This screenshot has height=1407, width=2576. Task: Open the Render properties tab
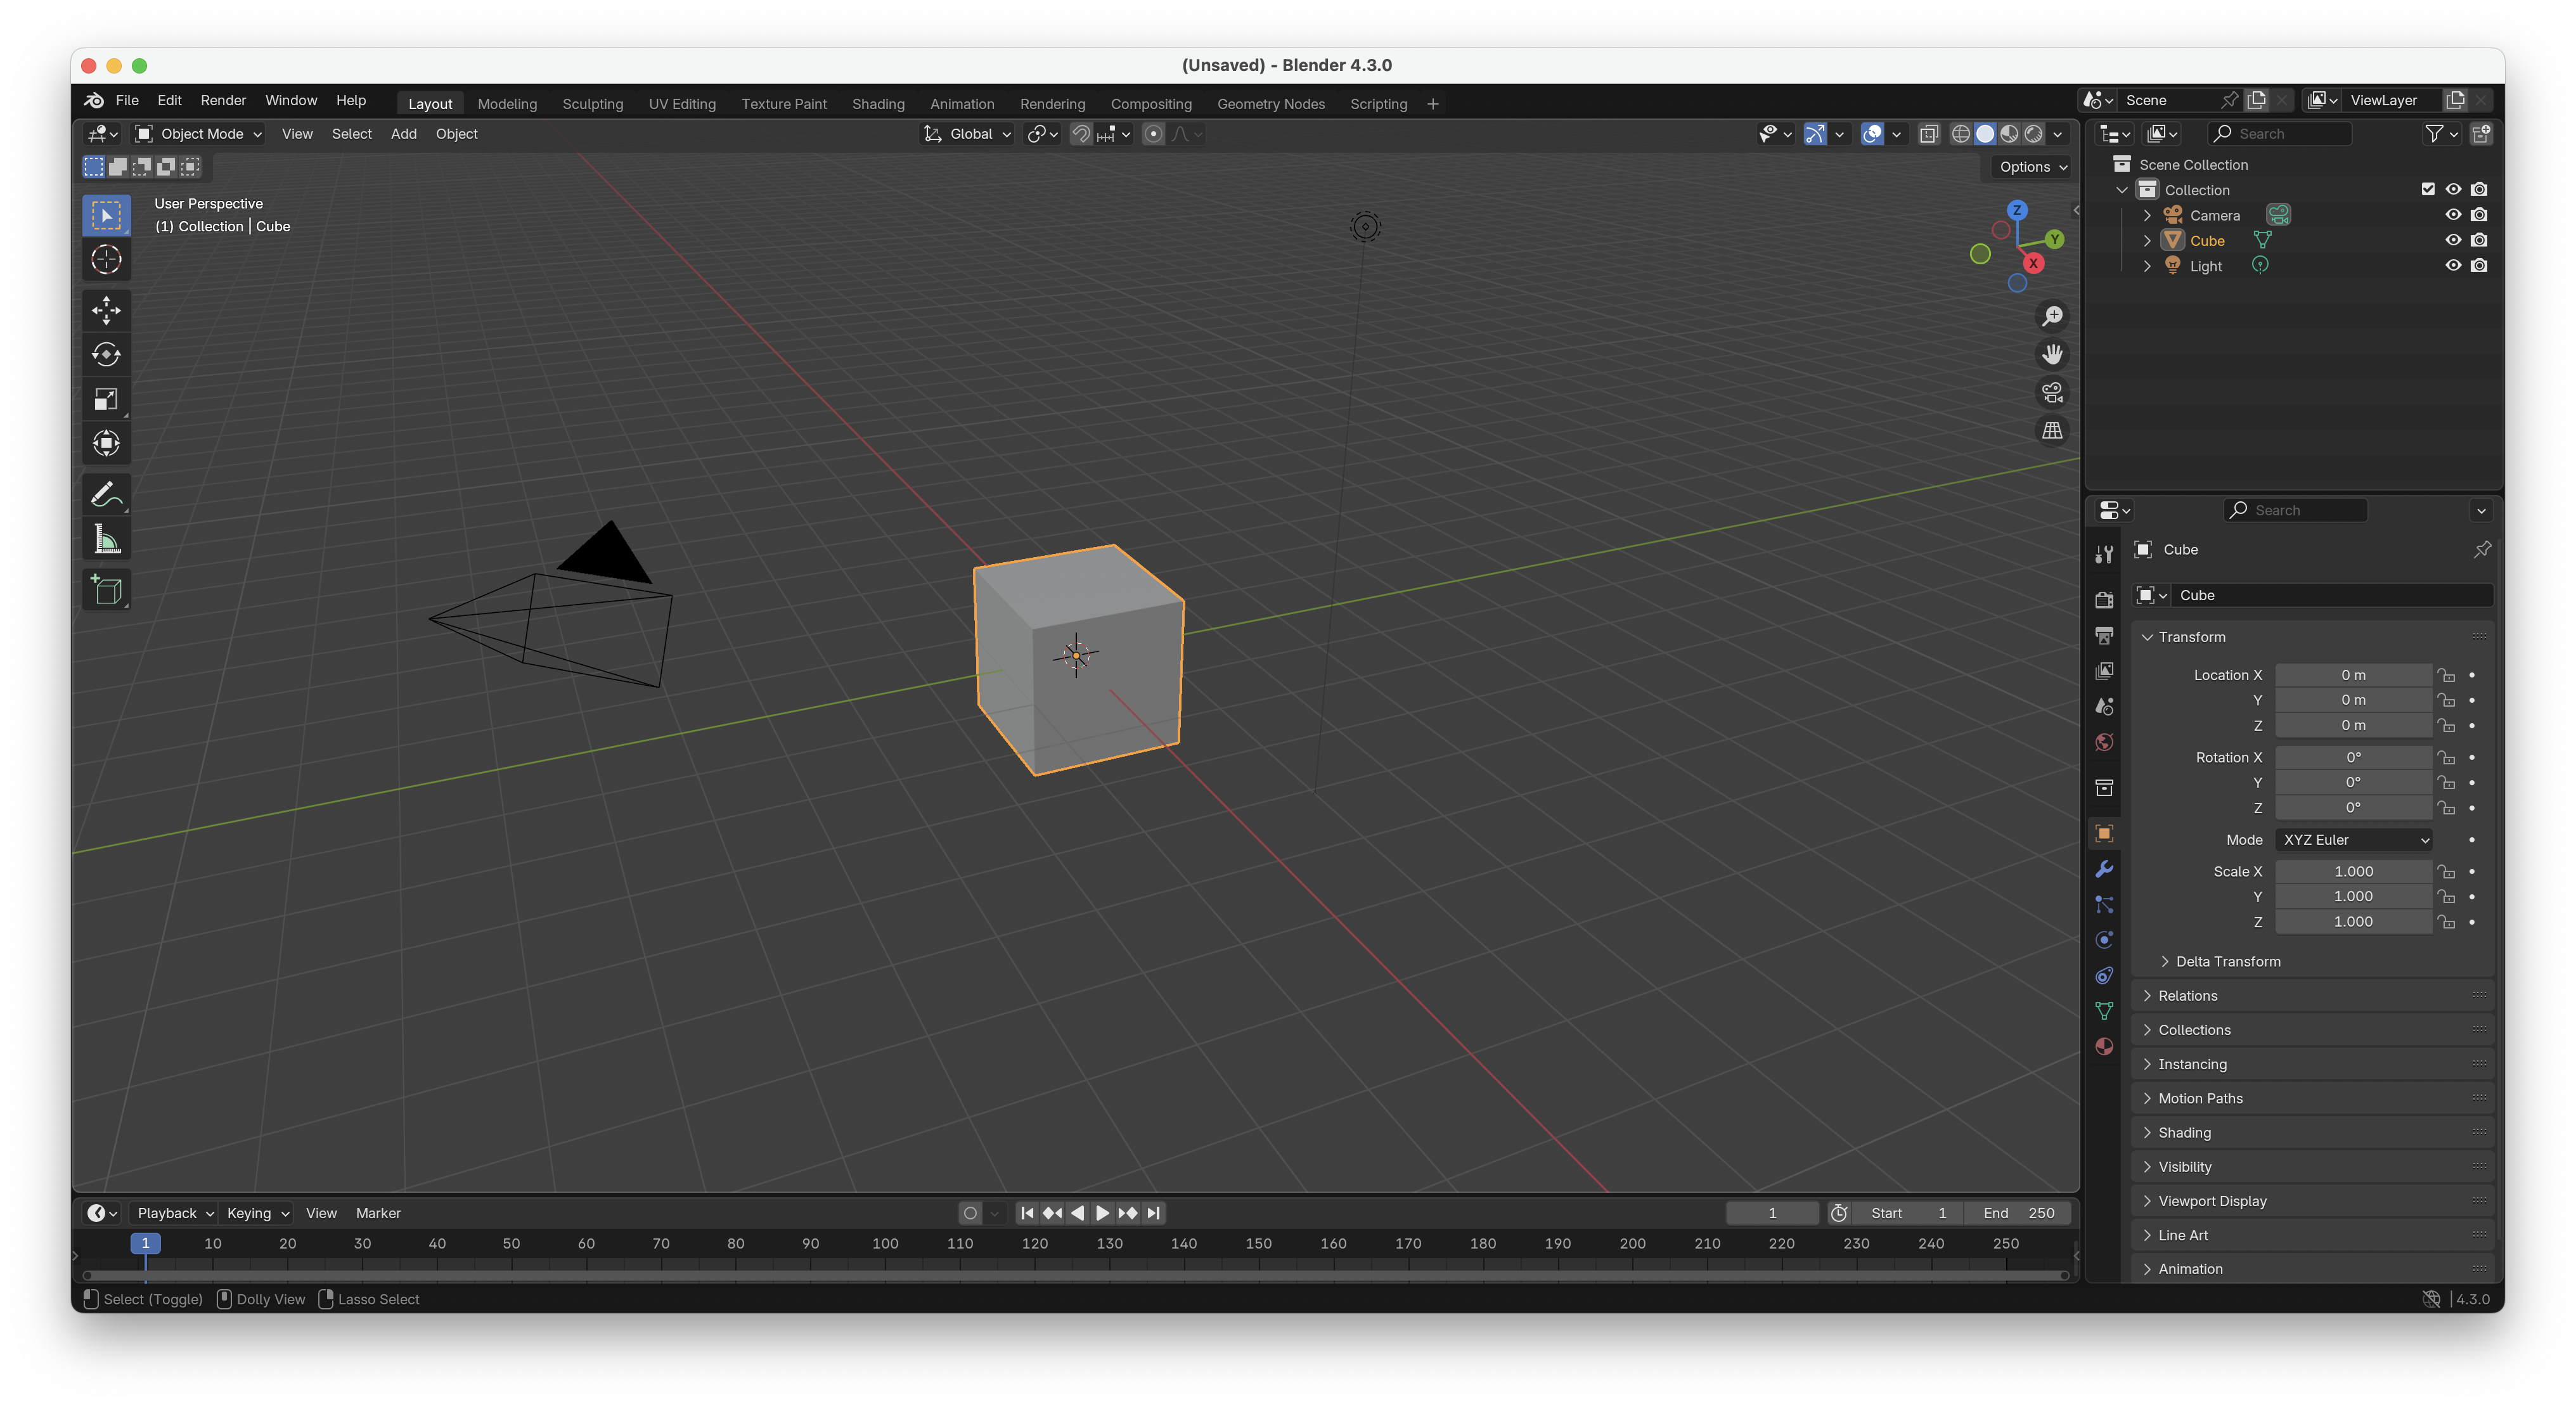(2104, 599)
